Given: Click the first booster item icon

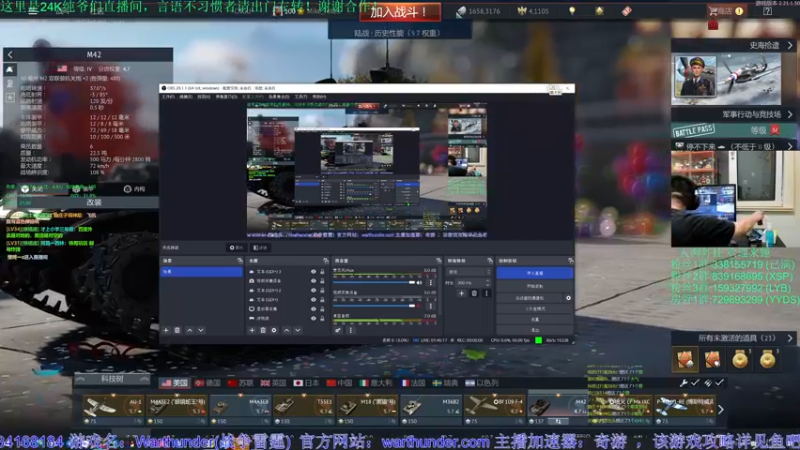Looking at the screenshot, I should [685, 359].
